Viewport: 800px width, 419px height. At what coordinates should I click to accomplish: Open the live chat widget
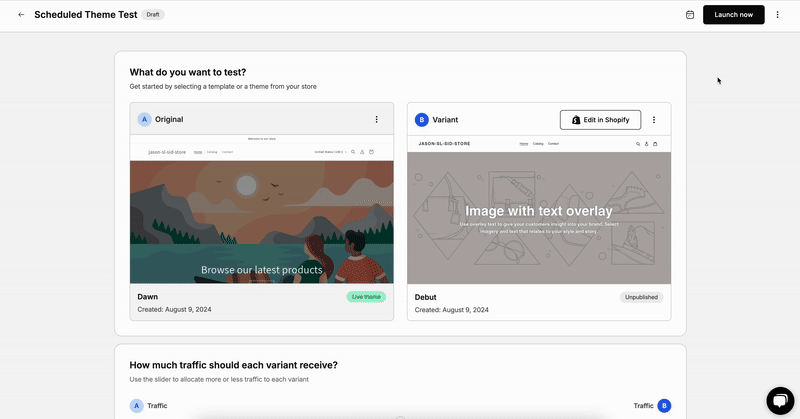[780, 400]
